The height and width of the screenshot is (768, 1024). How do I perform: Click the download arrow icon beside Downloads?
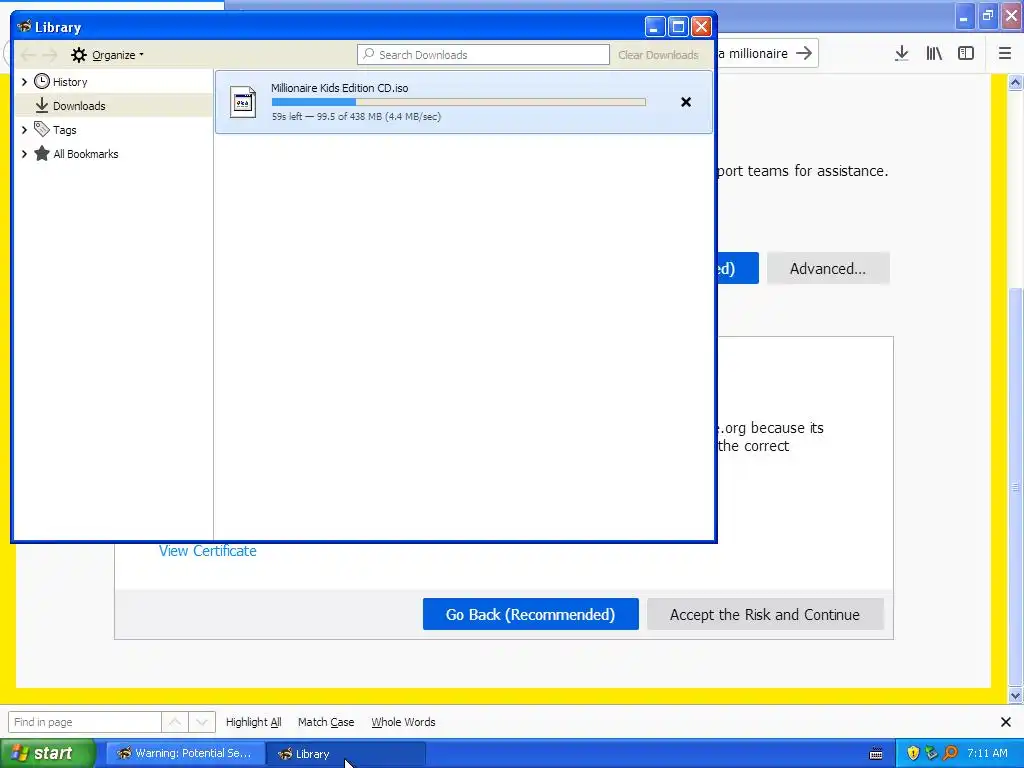(42, 105)
